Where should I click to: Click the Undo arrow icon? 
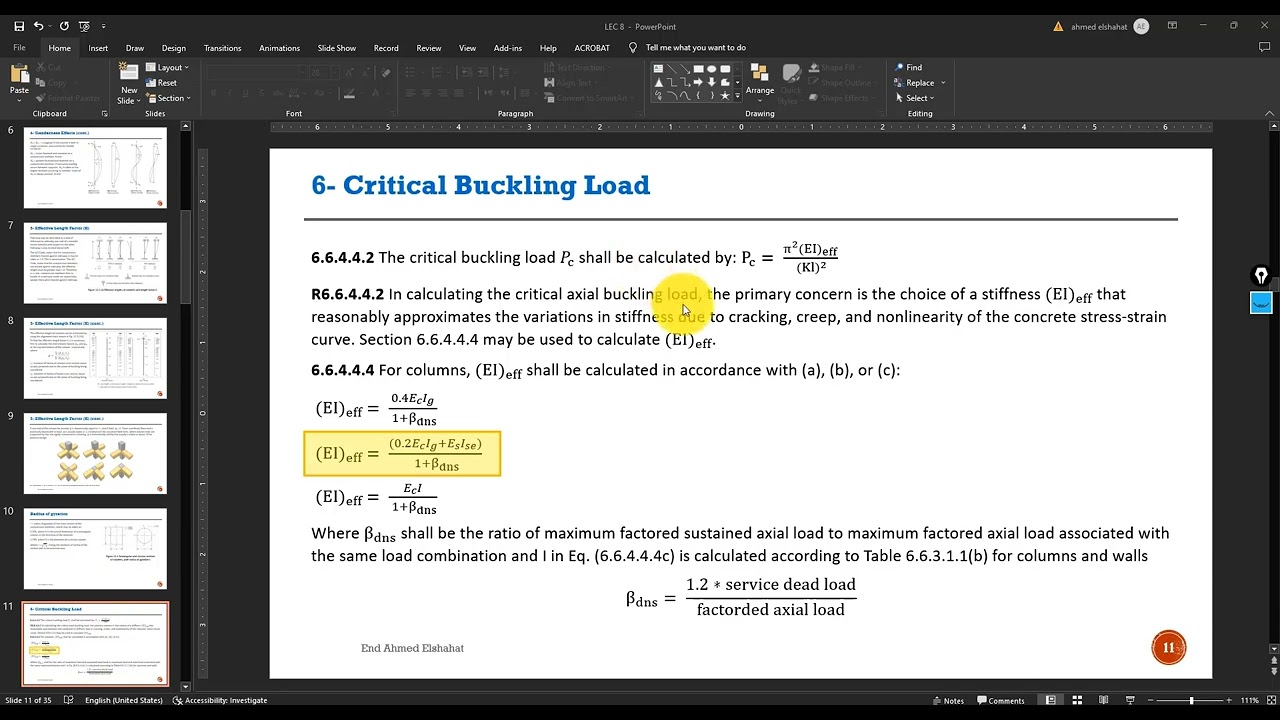pos(38,26)
